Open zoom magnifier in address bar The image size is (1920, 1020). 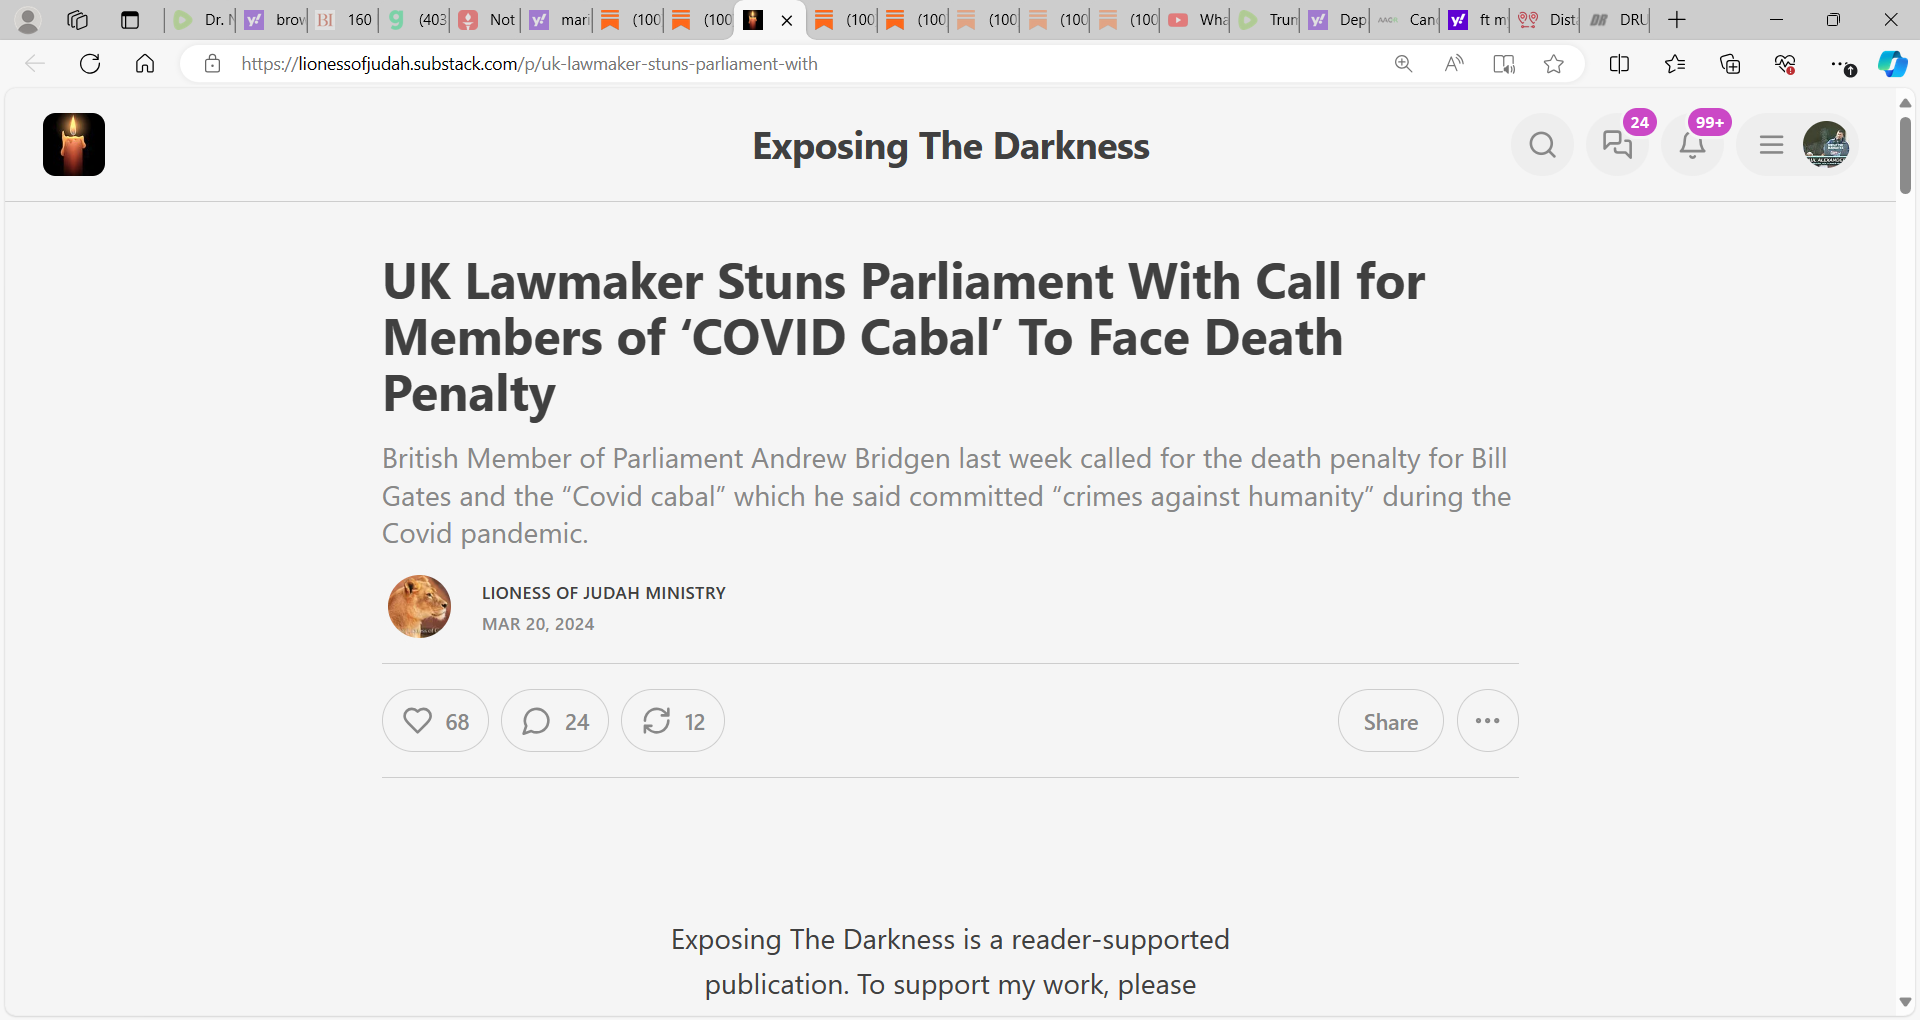pyautogui.click(x=1404, y=64)
